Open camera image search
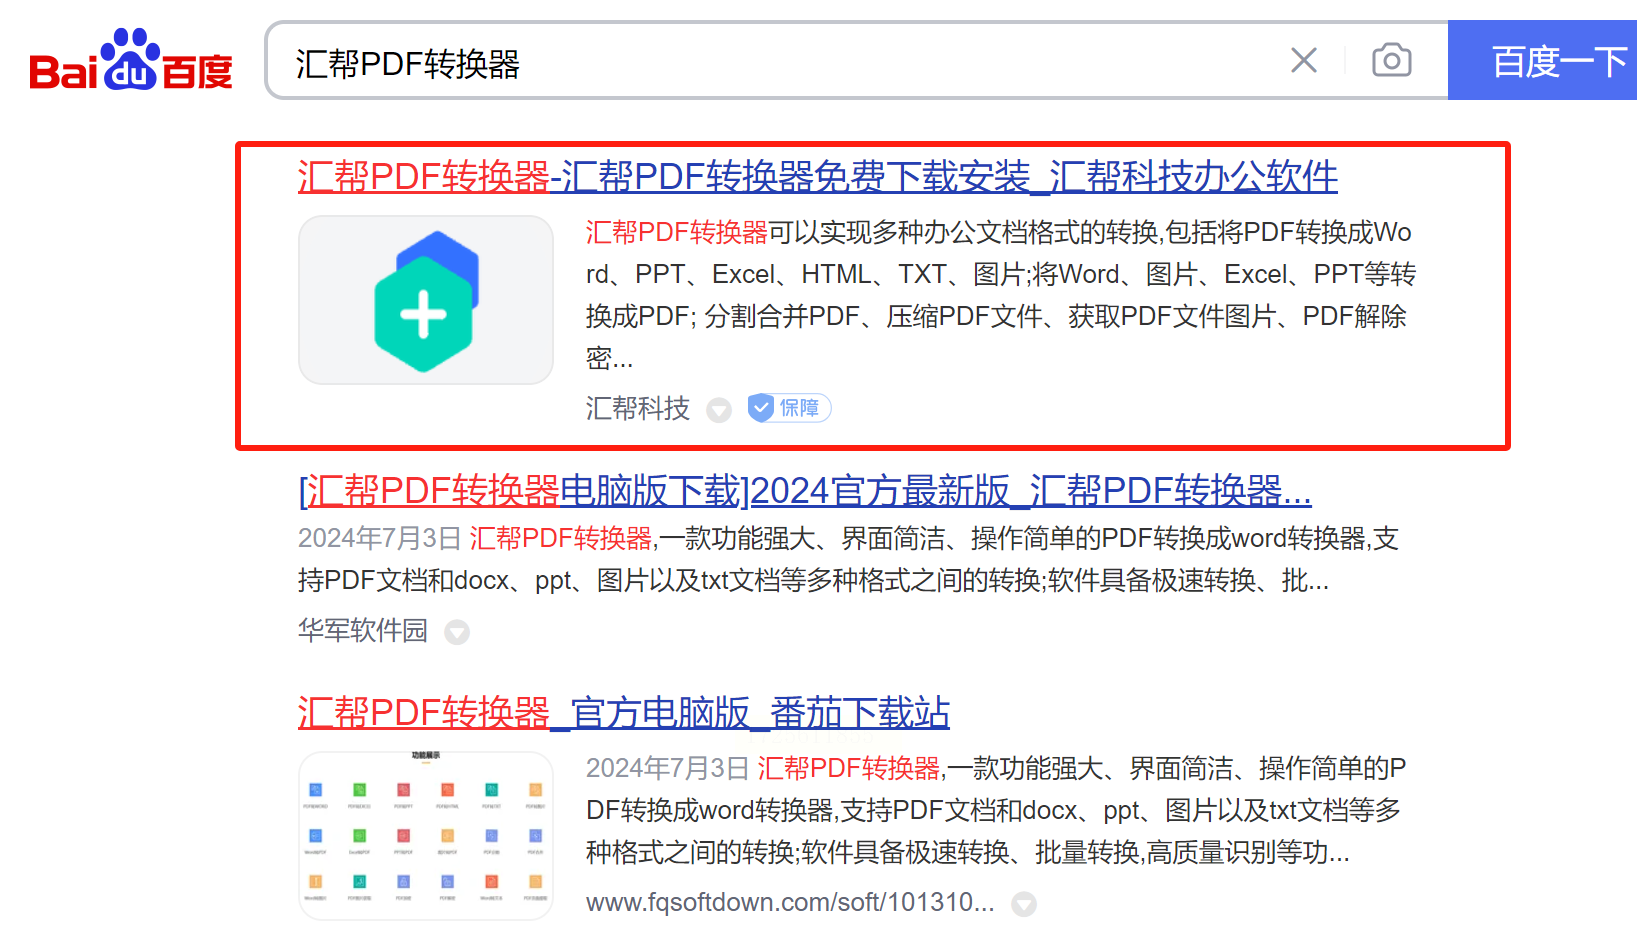This screenshot has height=933, width=1637. coord(1391,61)
